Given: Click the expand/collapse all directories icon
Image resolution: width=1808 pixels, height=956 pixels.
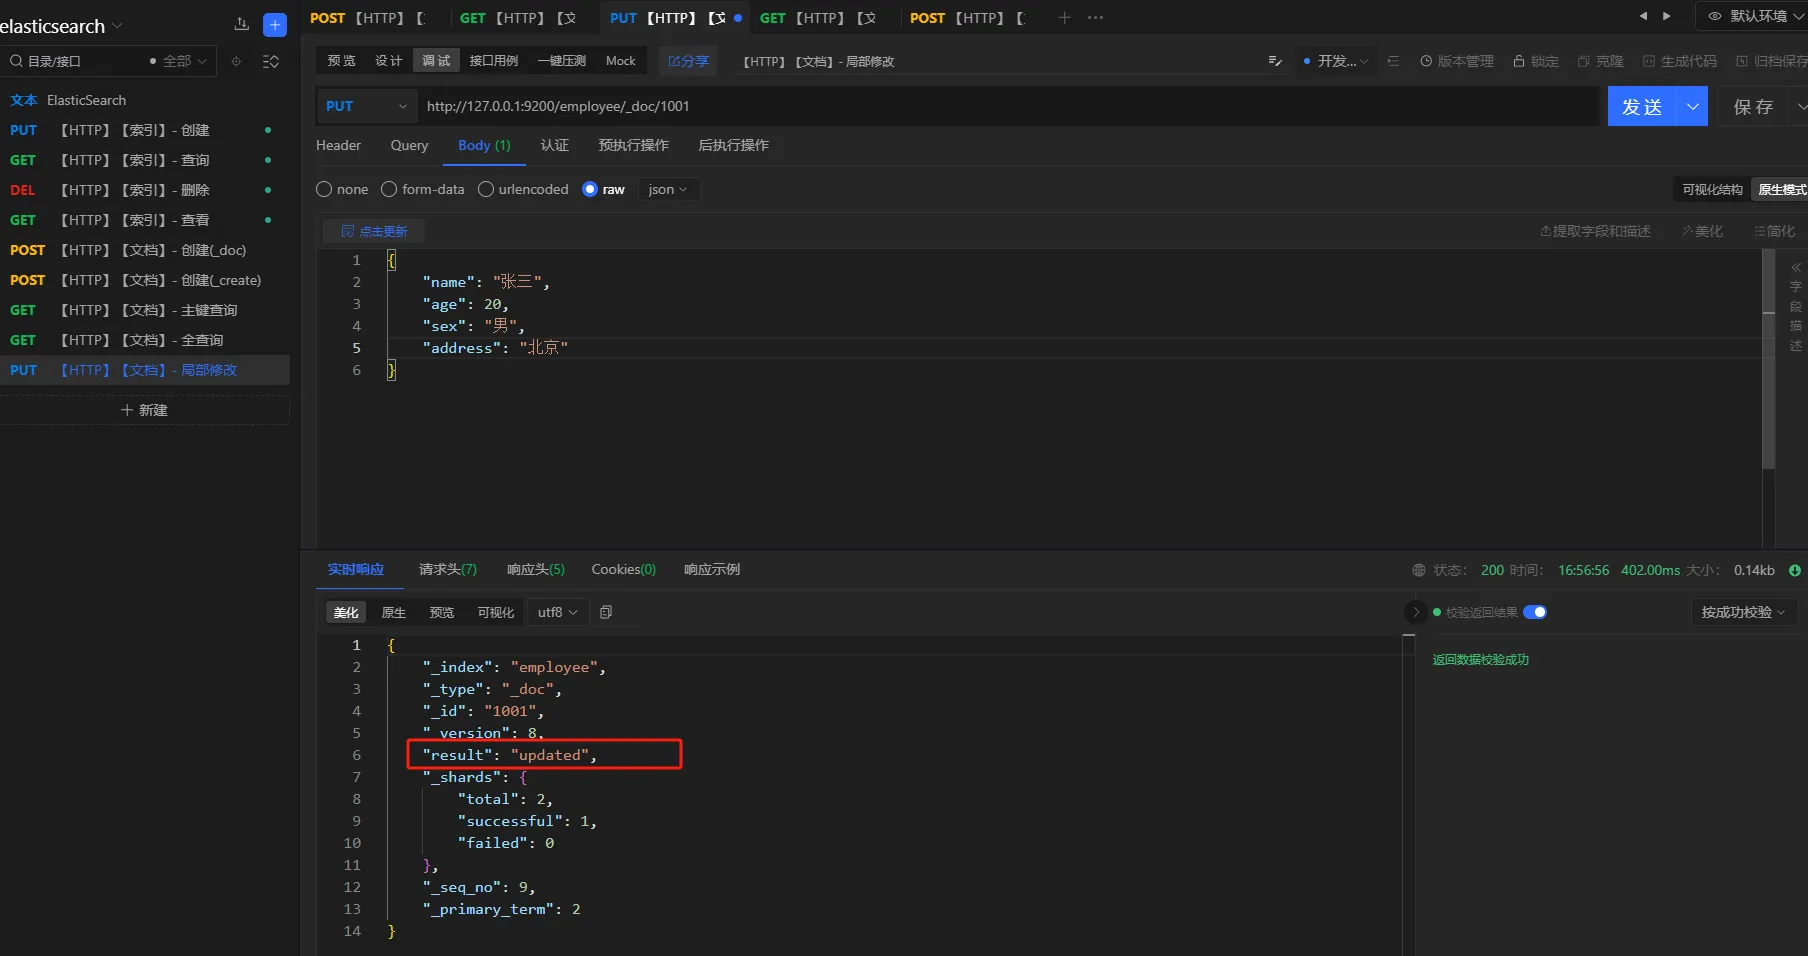Looking at the screenshot, I should click(271, 62).
